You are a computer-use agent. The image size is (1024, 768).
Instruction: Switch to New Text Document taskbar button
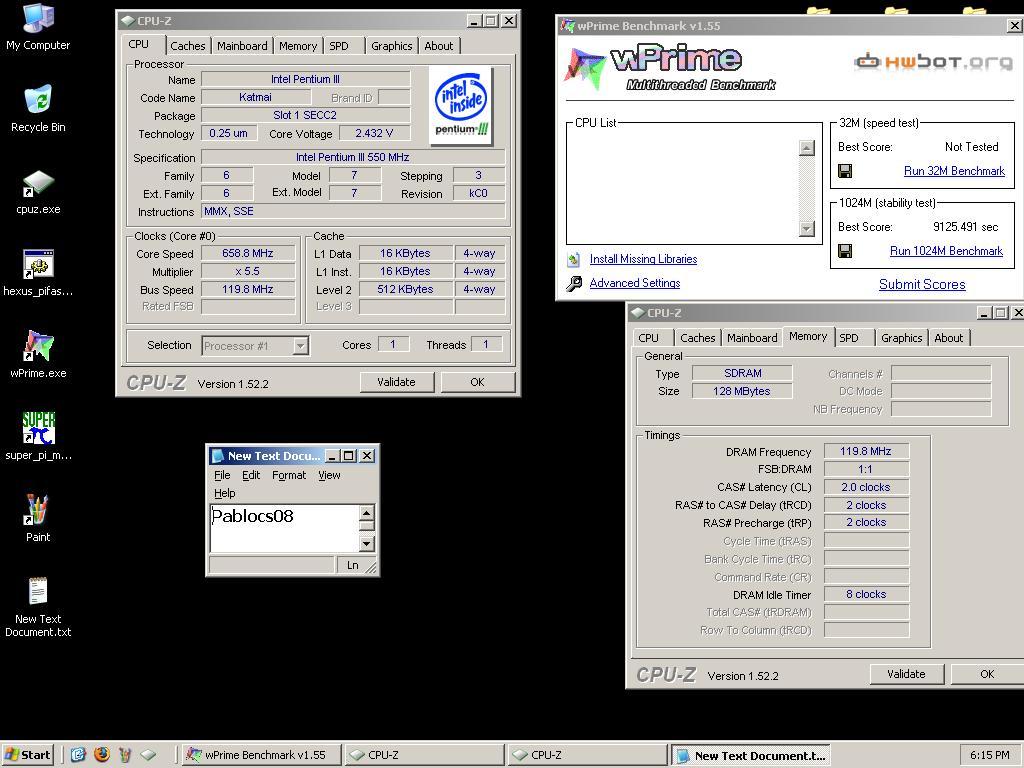click(751, 756)
